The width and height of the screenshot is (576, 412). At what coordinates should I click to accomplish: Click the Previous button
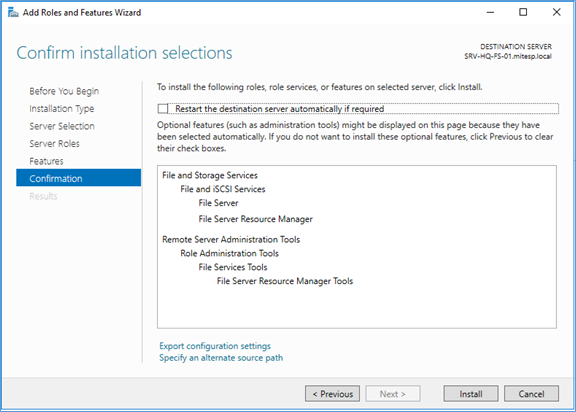tap(332, 394)
